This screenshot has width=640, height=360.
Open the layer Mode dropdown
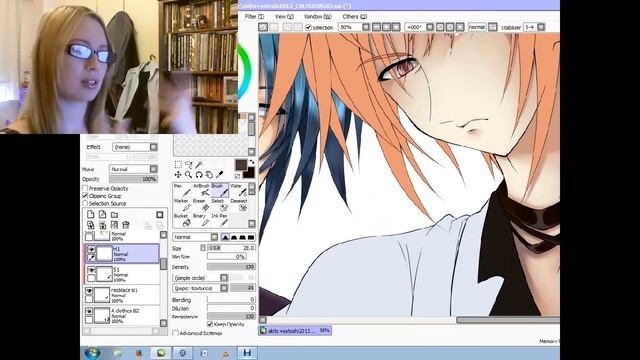click(133, 169)
